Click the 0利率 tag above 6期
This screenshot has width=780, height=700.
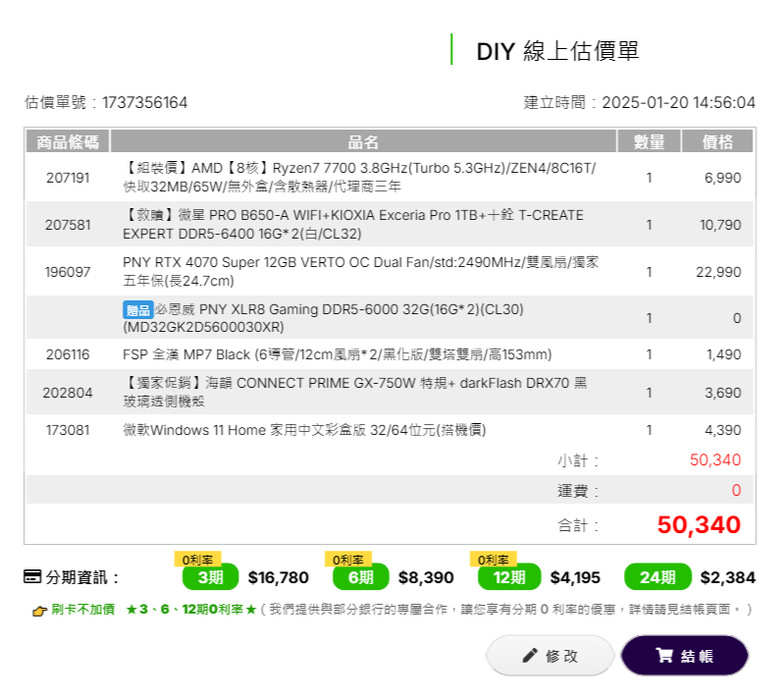348,560
